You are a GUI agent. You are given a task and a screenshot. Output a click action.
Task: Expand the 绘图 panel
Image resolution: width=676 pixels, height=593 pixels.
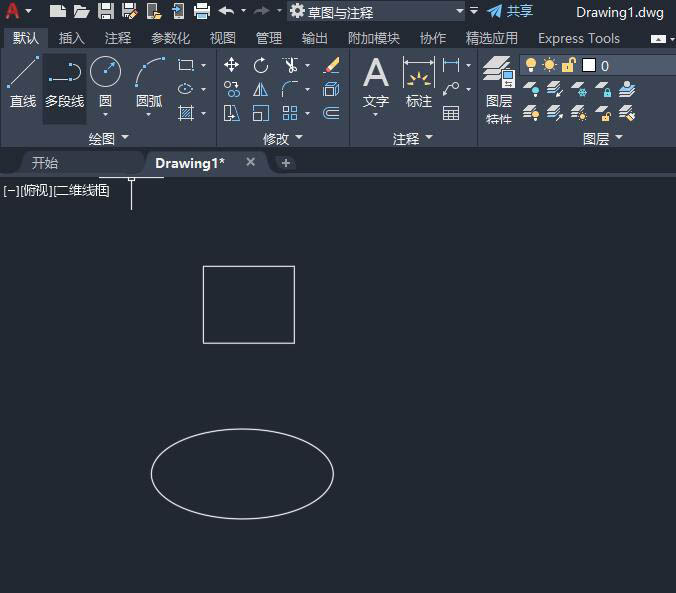[109, 138]
